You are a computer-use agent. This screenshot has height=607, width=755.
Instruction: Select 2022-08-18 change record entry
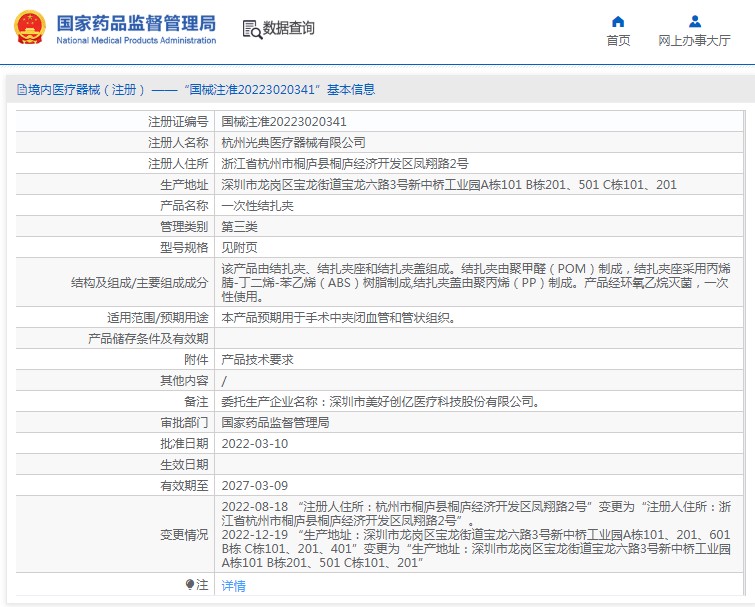point(476,514)
